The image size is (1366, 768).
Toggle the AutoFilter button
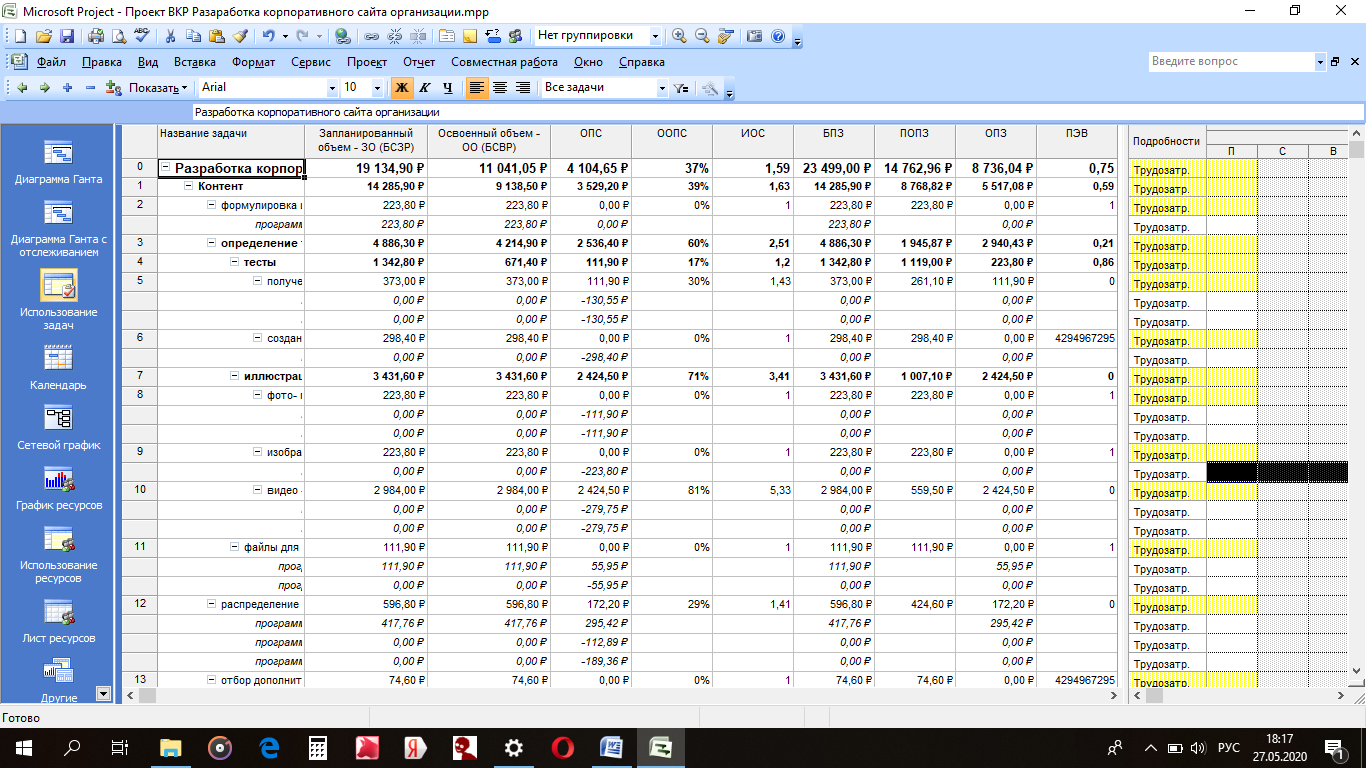681,88
